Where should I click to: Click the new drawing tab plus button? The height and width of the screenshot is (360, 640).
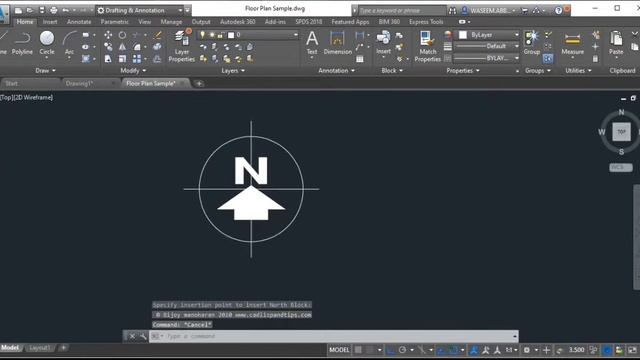pyautogui.click(x=199, y=84)
